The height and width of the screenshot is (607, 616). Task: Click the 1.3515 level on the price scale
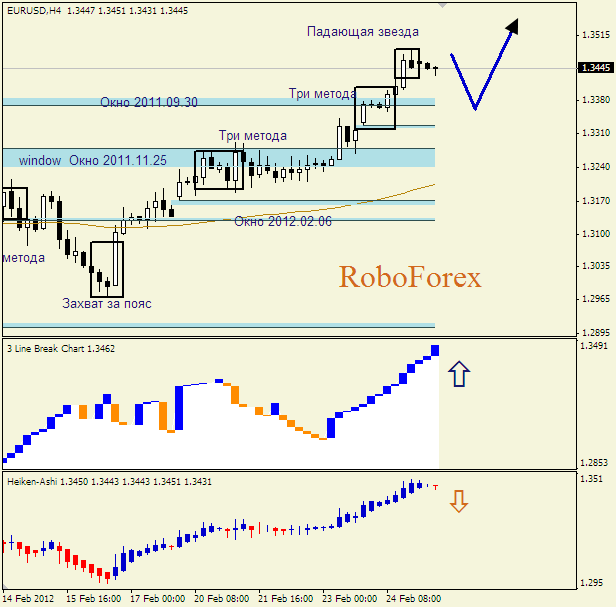point(594,35)
